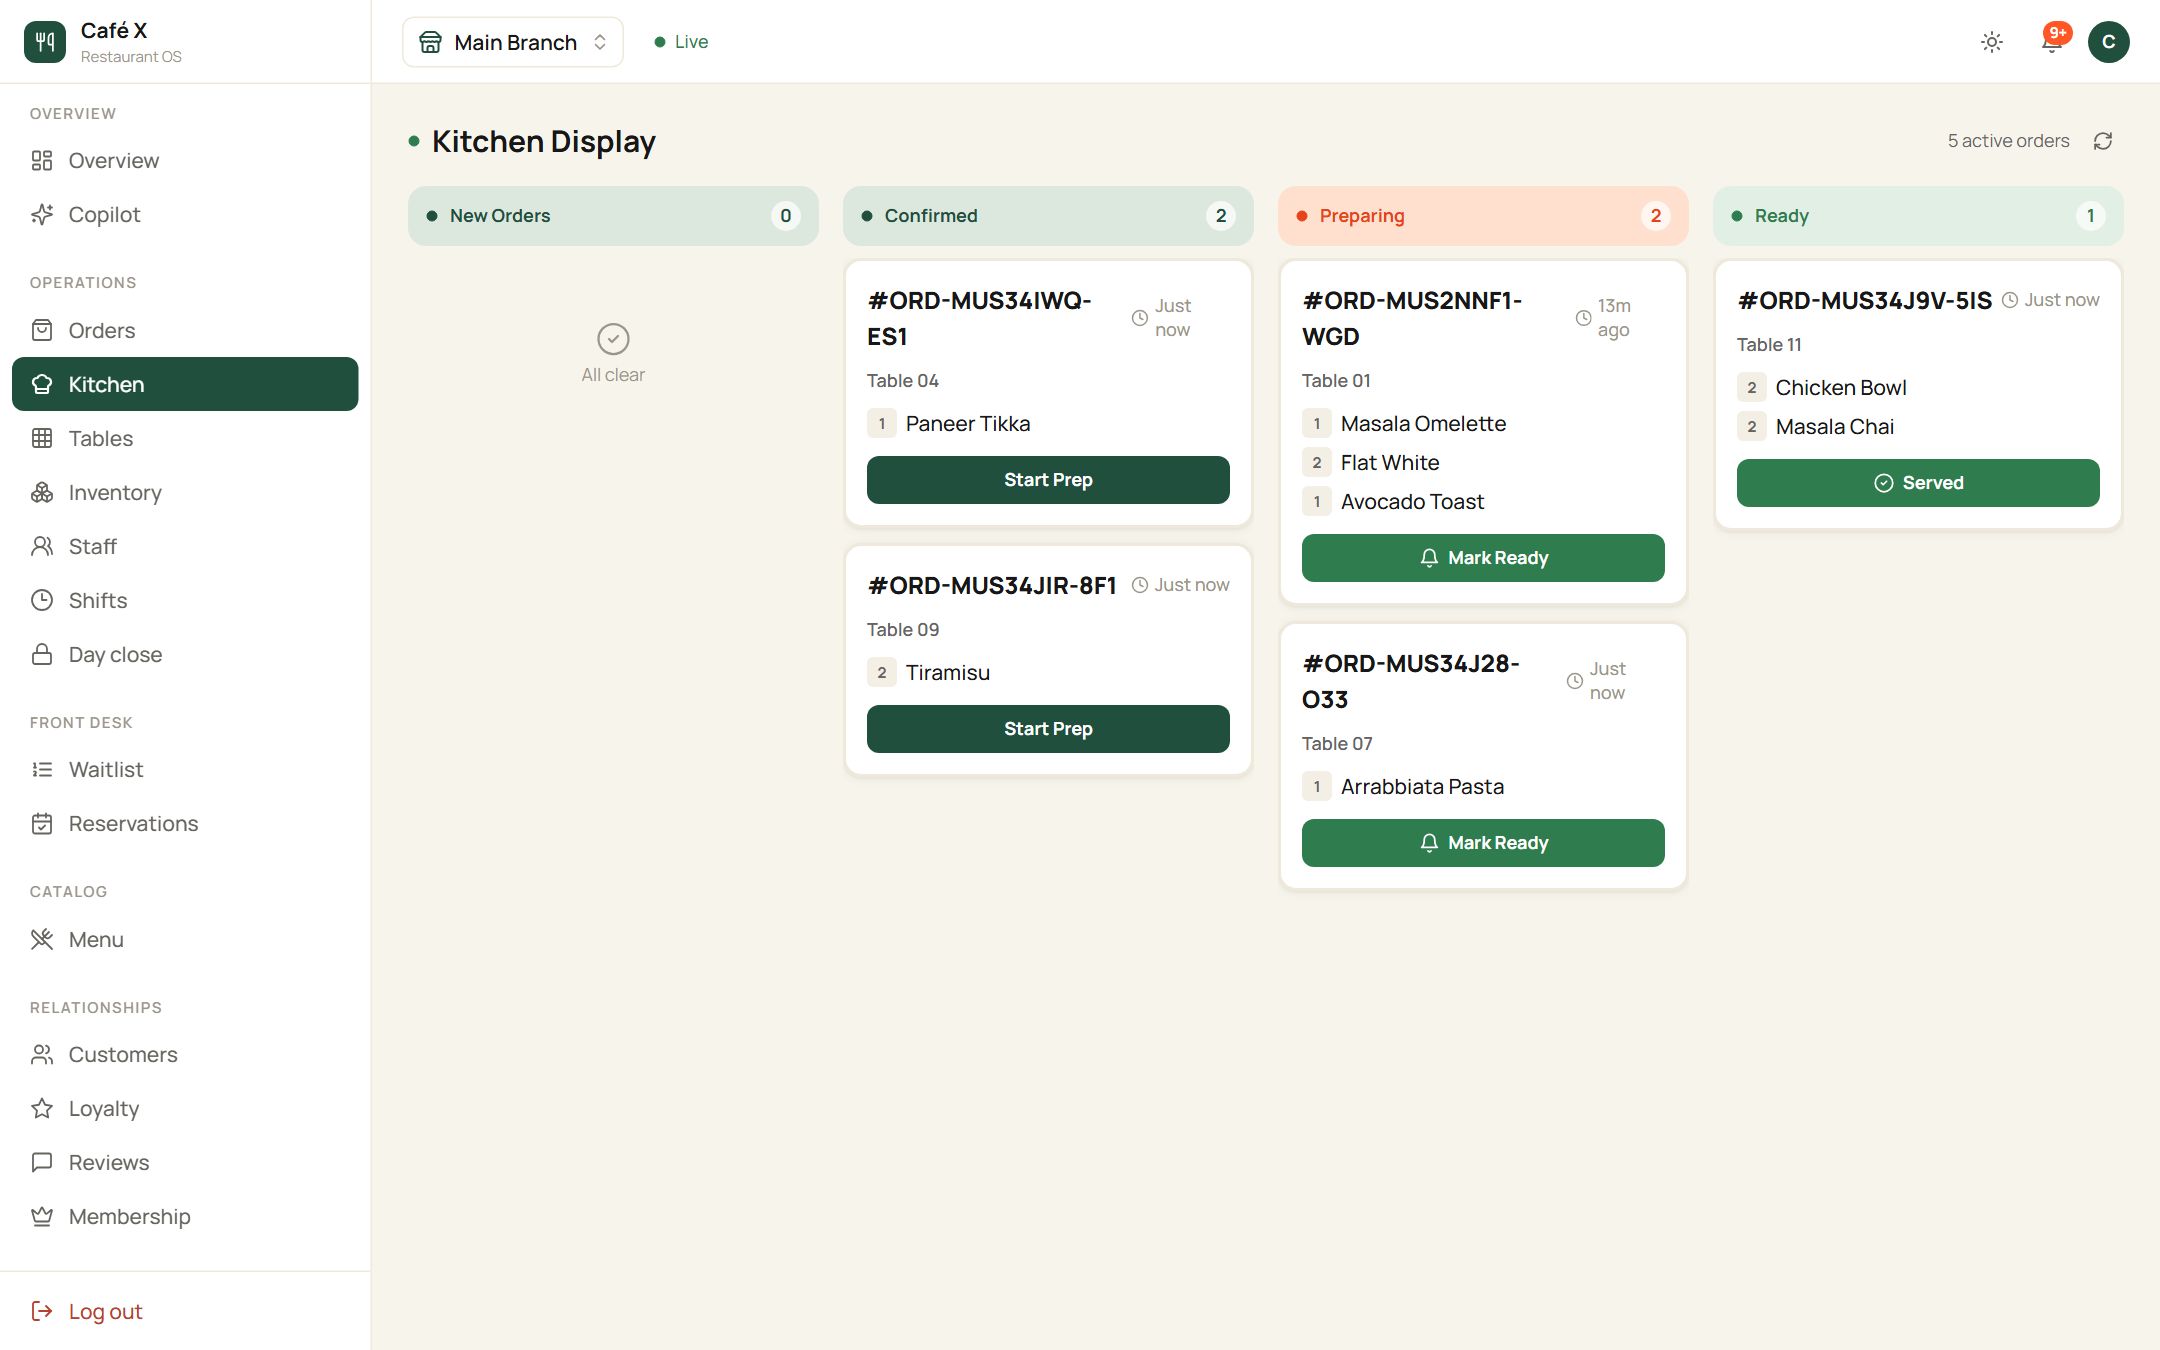
Task: Click the Loyalty star icon
Action: [x=42, y=1108]
